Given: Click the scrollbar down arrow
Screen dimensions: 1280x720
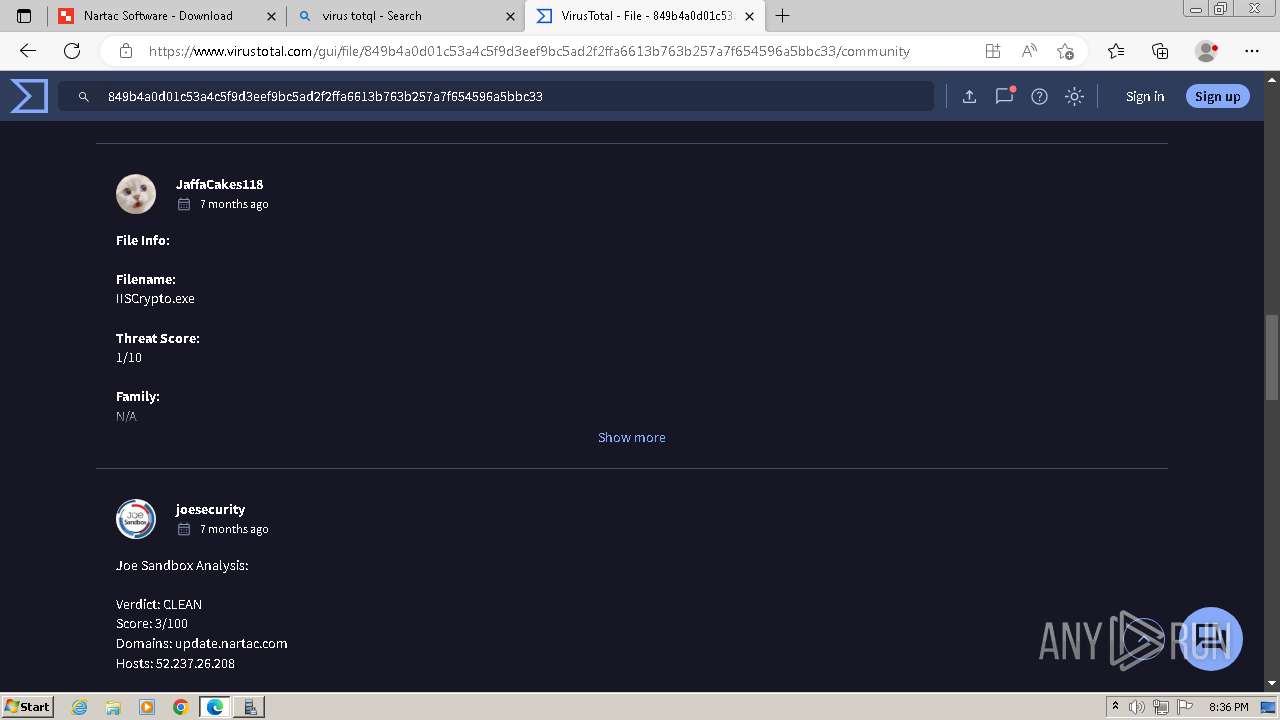Looking at the screenshot, I should pyautogui.click(x=1272, y=683).
